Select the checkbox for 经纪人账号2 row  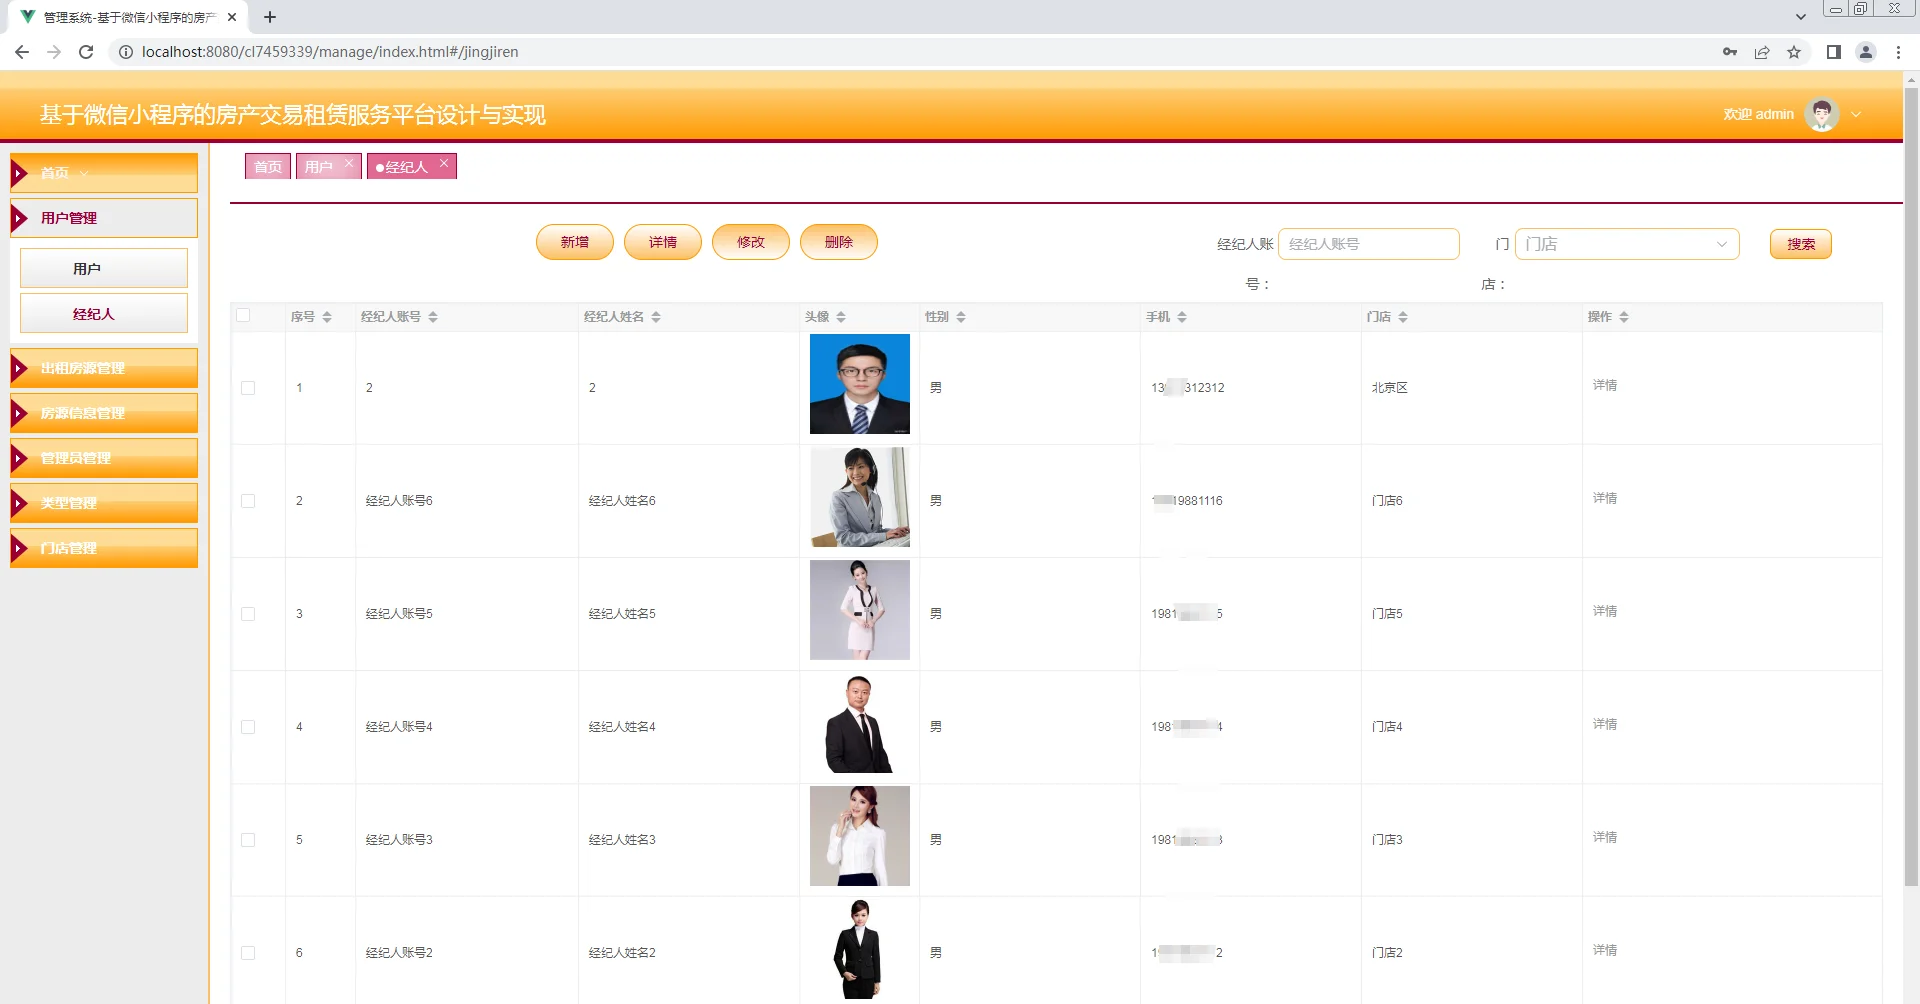tap(248, 953)
